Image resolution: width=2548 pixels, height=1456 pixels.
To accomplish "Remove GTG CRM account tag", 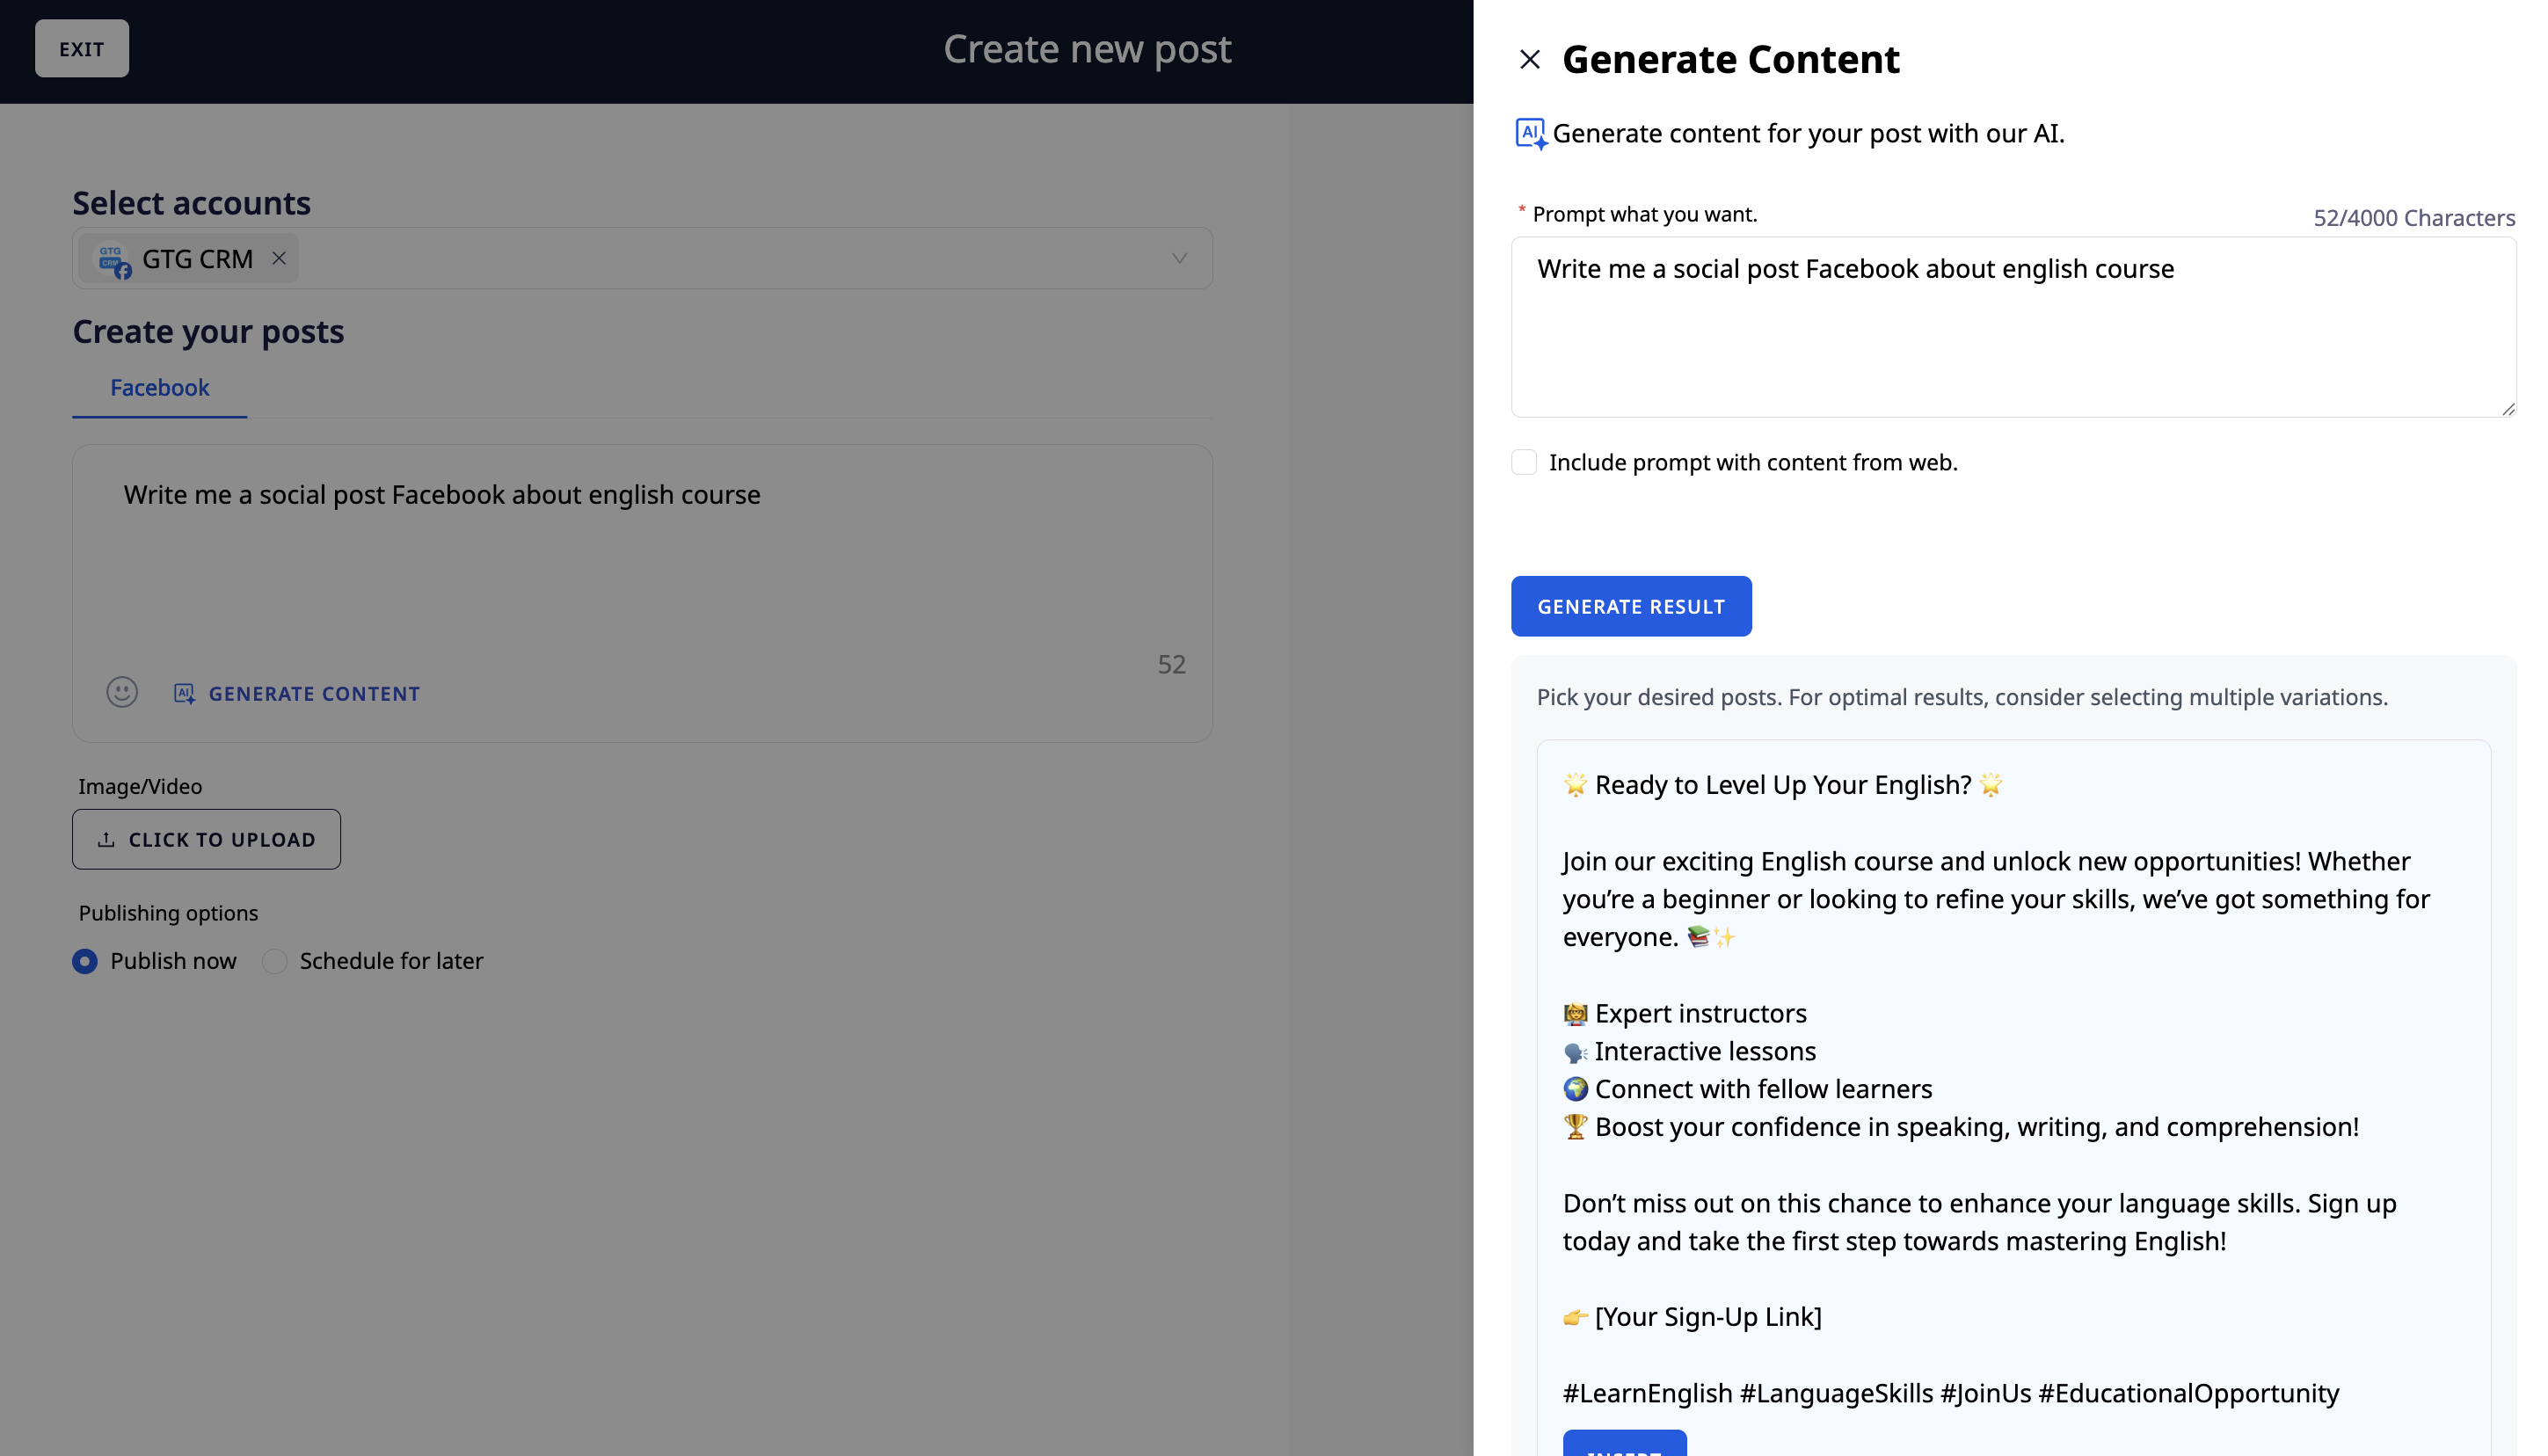I will [279, 259].
